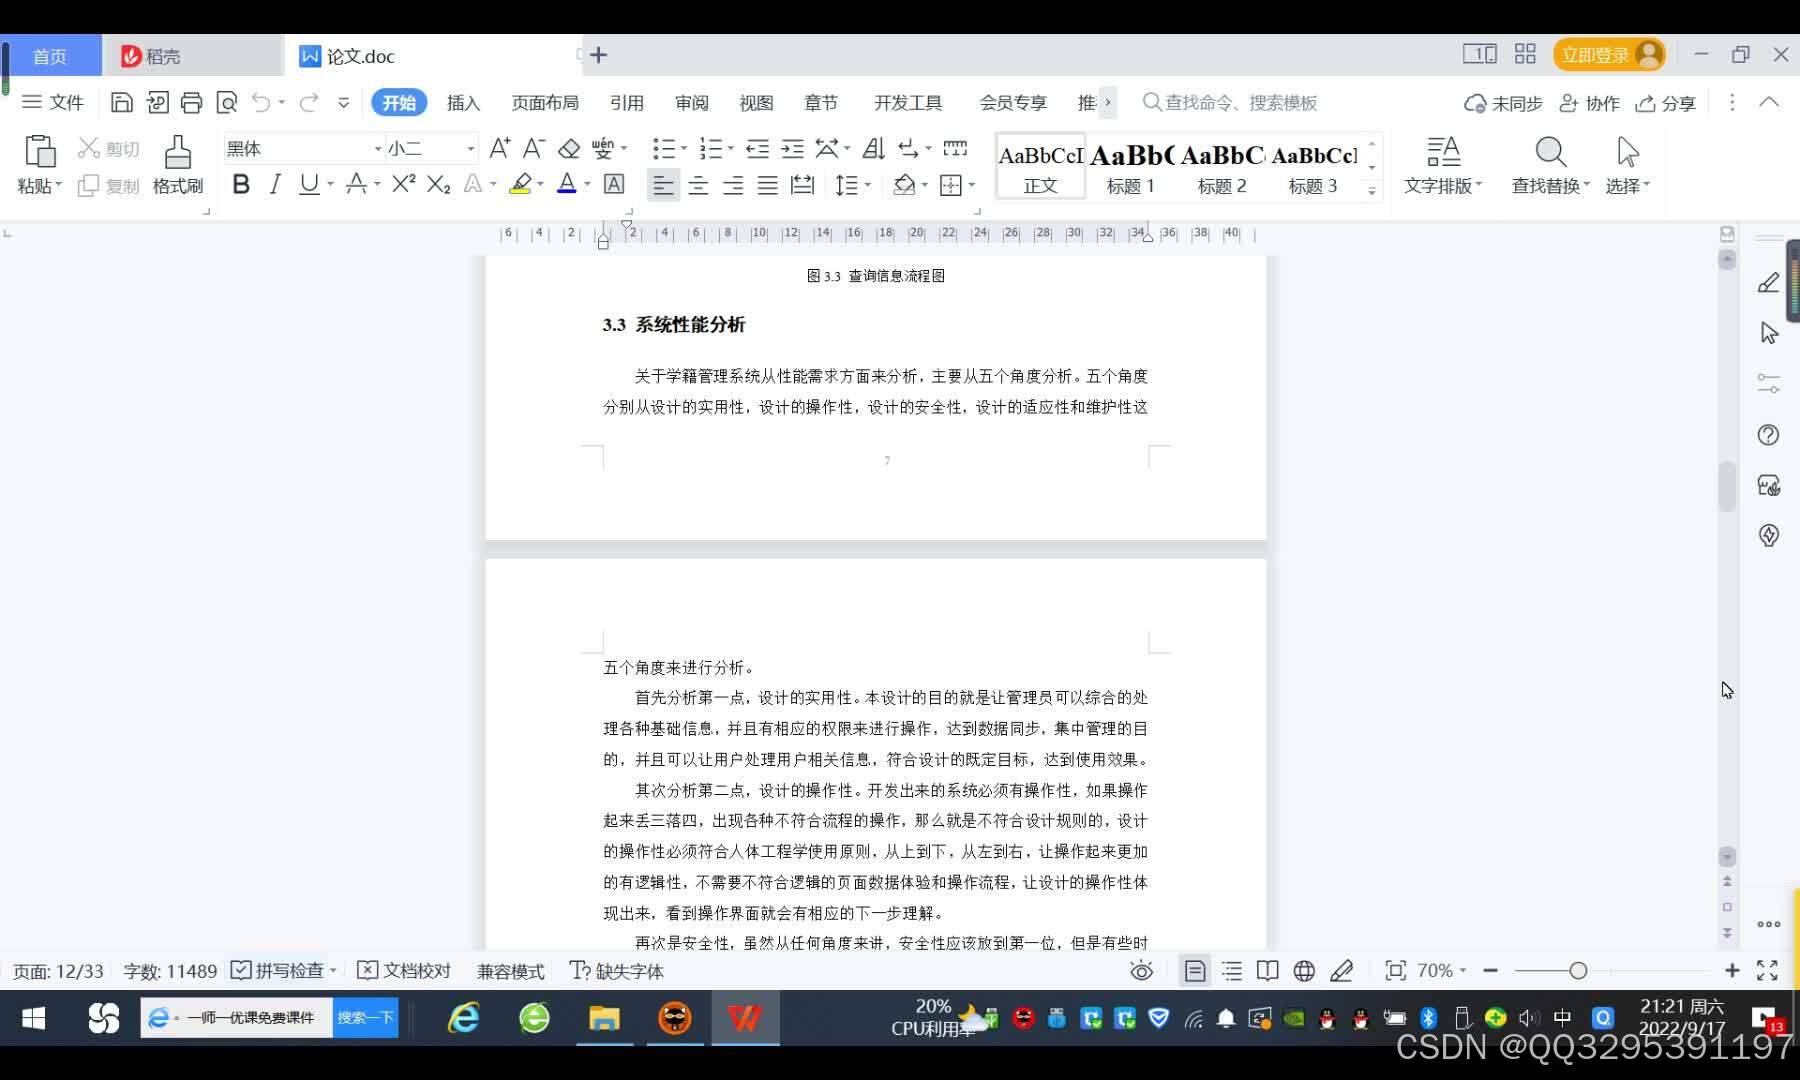Decrease paragraph indent icon
This screenshot has height=1080, width=1800.
(x=757, y=149)
